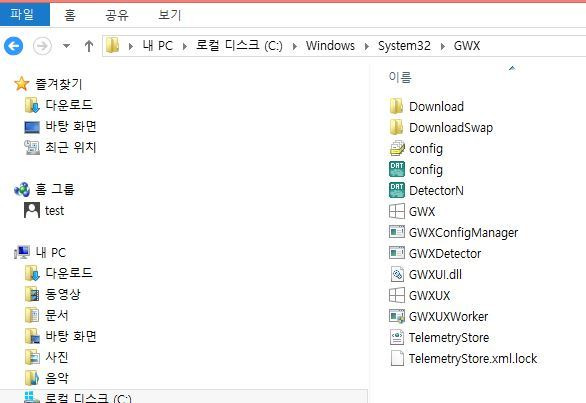586x403 pixels.
Task: Go back with the blue back arrow
Action: 13,46
